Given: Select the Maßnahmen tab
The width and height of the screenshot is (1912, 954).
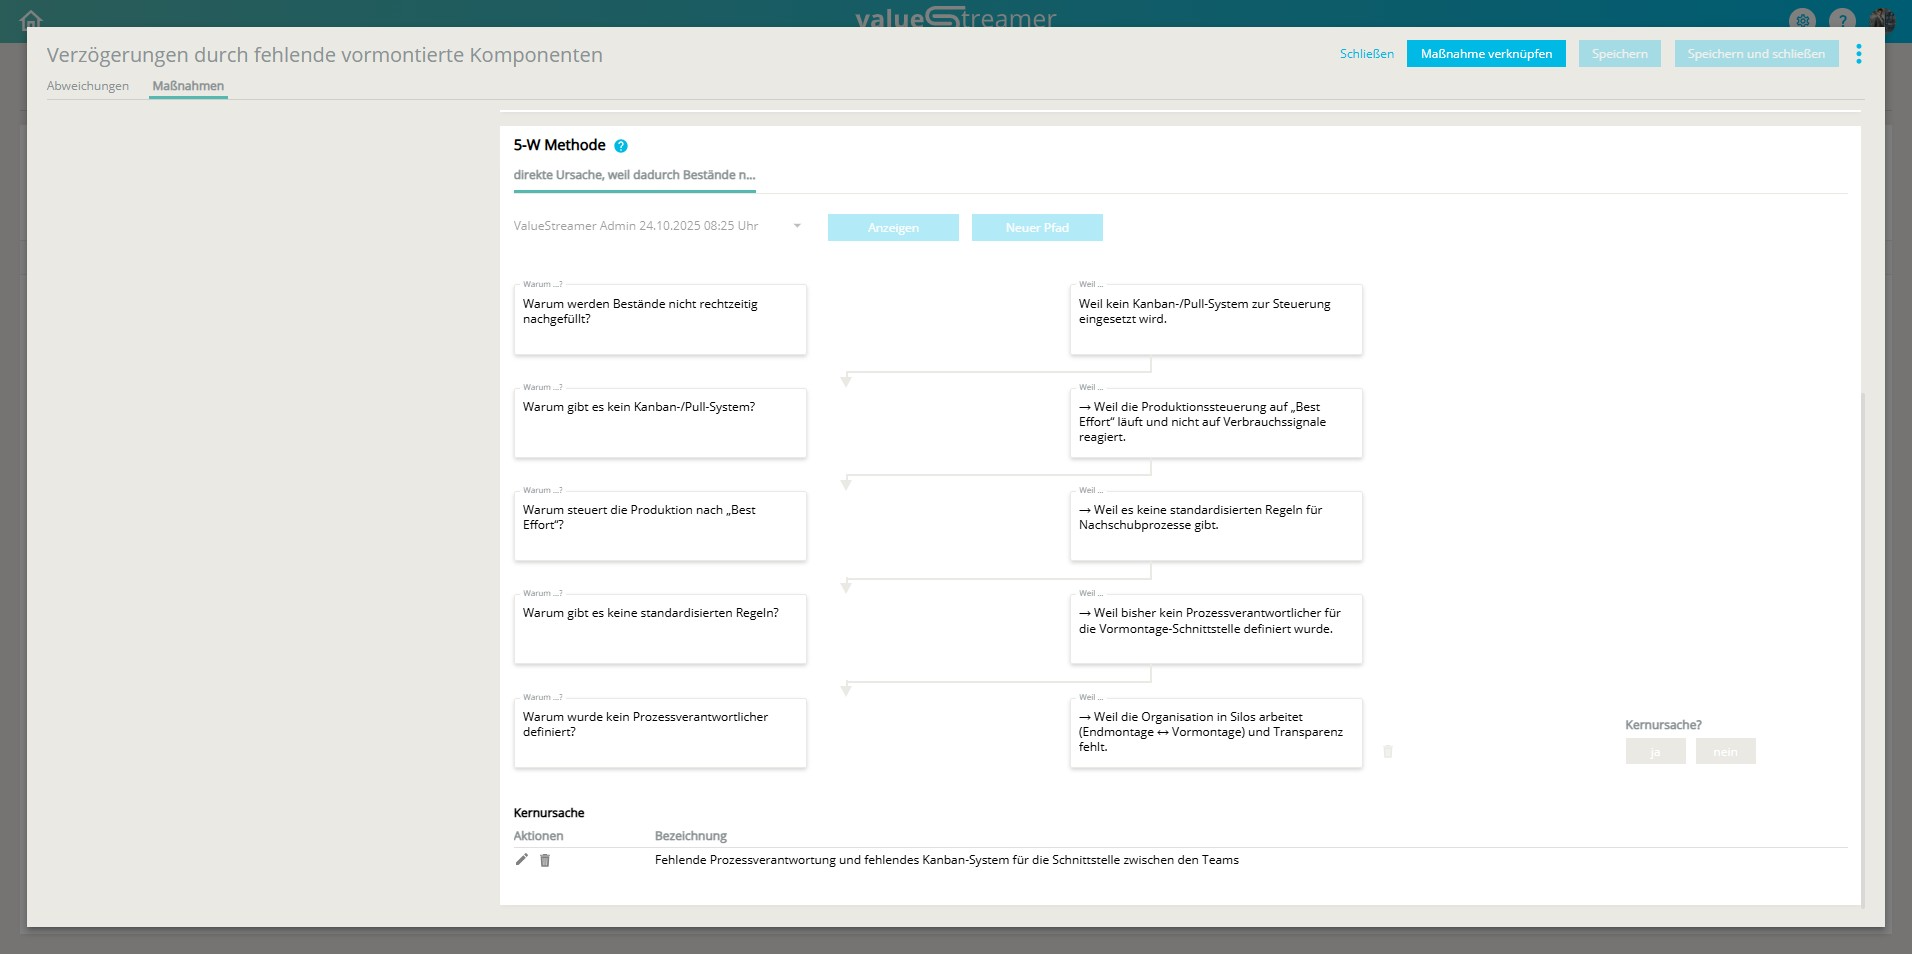Looking at the screenshot, I should [x=188, y=86].
